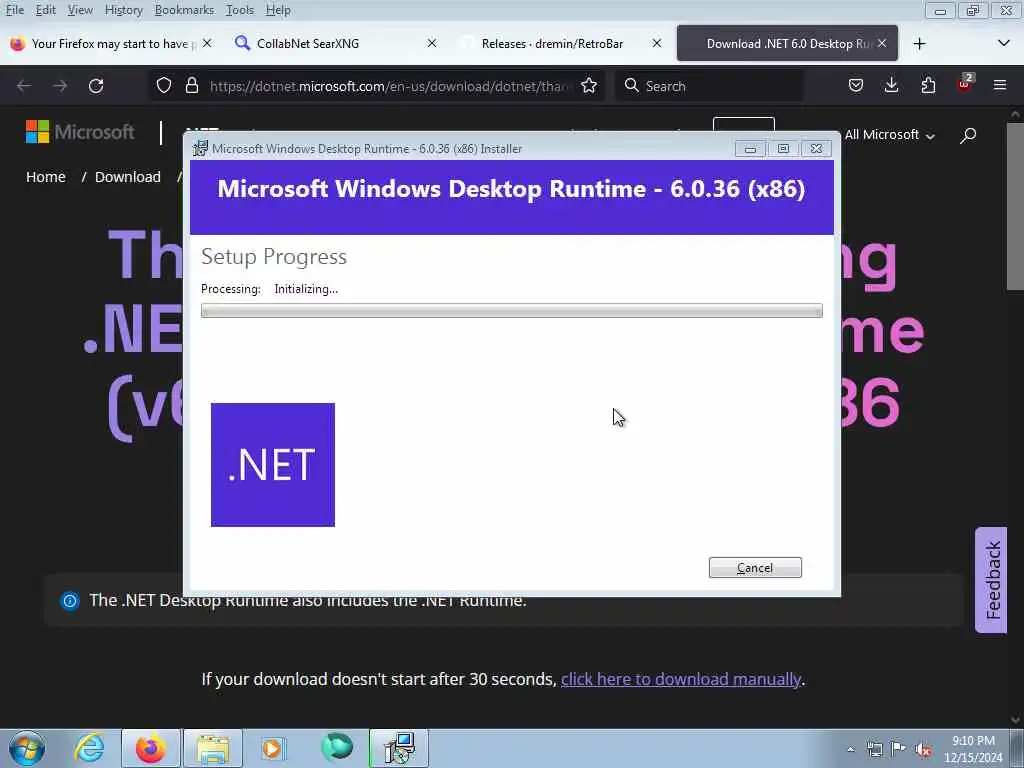Click the browser back arrow
1024x768 pixels.
point(24,86)
